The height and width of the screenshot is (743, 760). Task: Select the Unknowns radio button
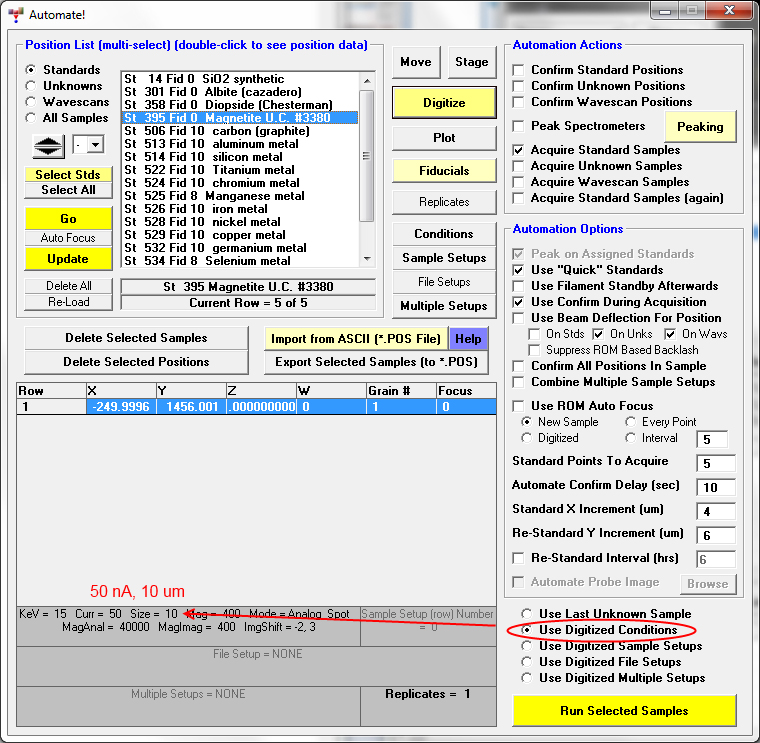pos(32,86)
